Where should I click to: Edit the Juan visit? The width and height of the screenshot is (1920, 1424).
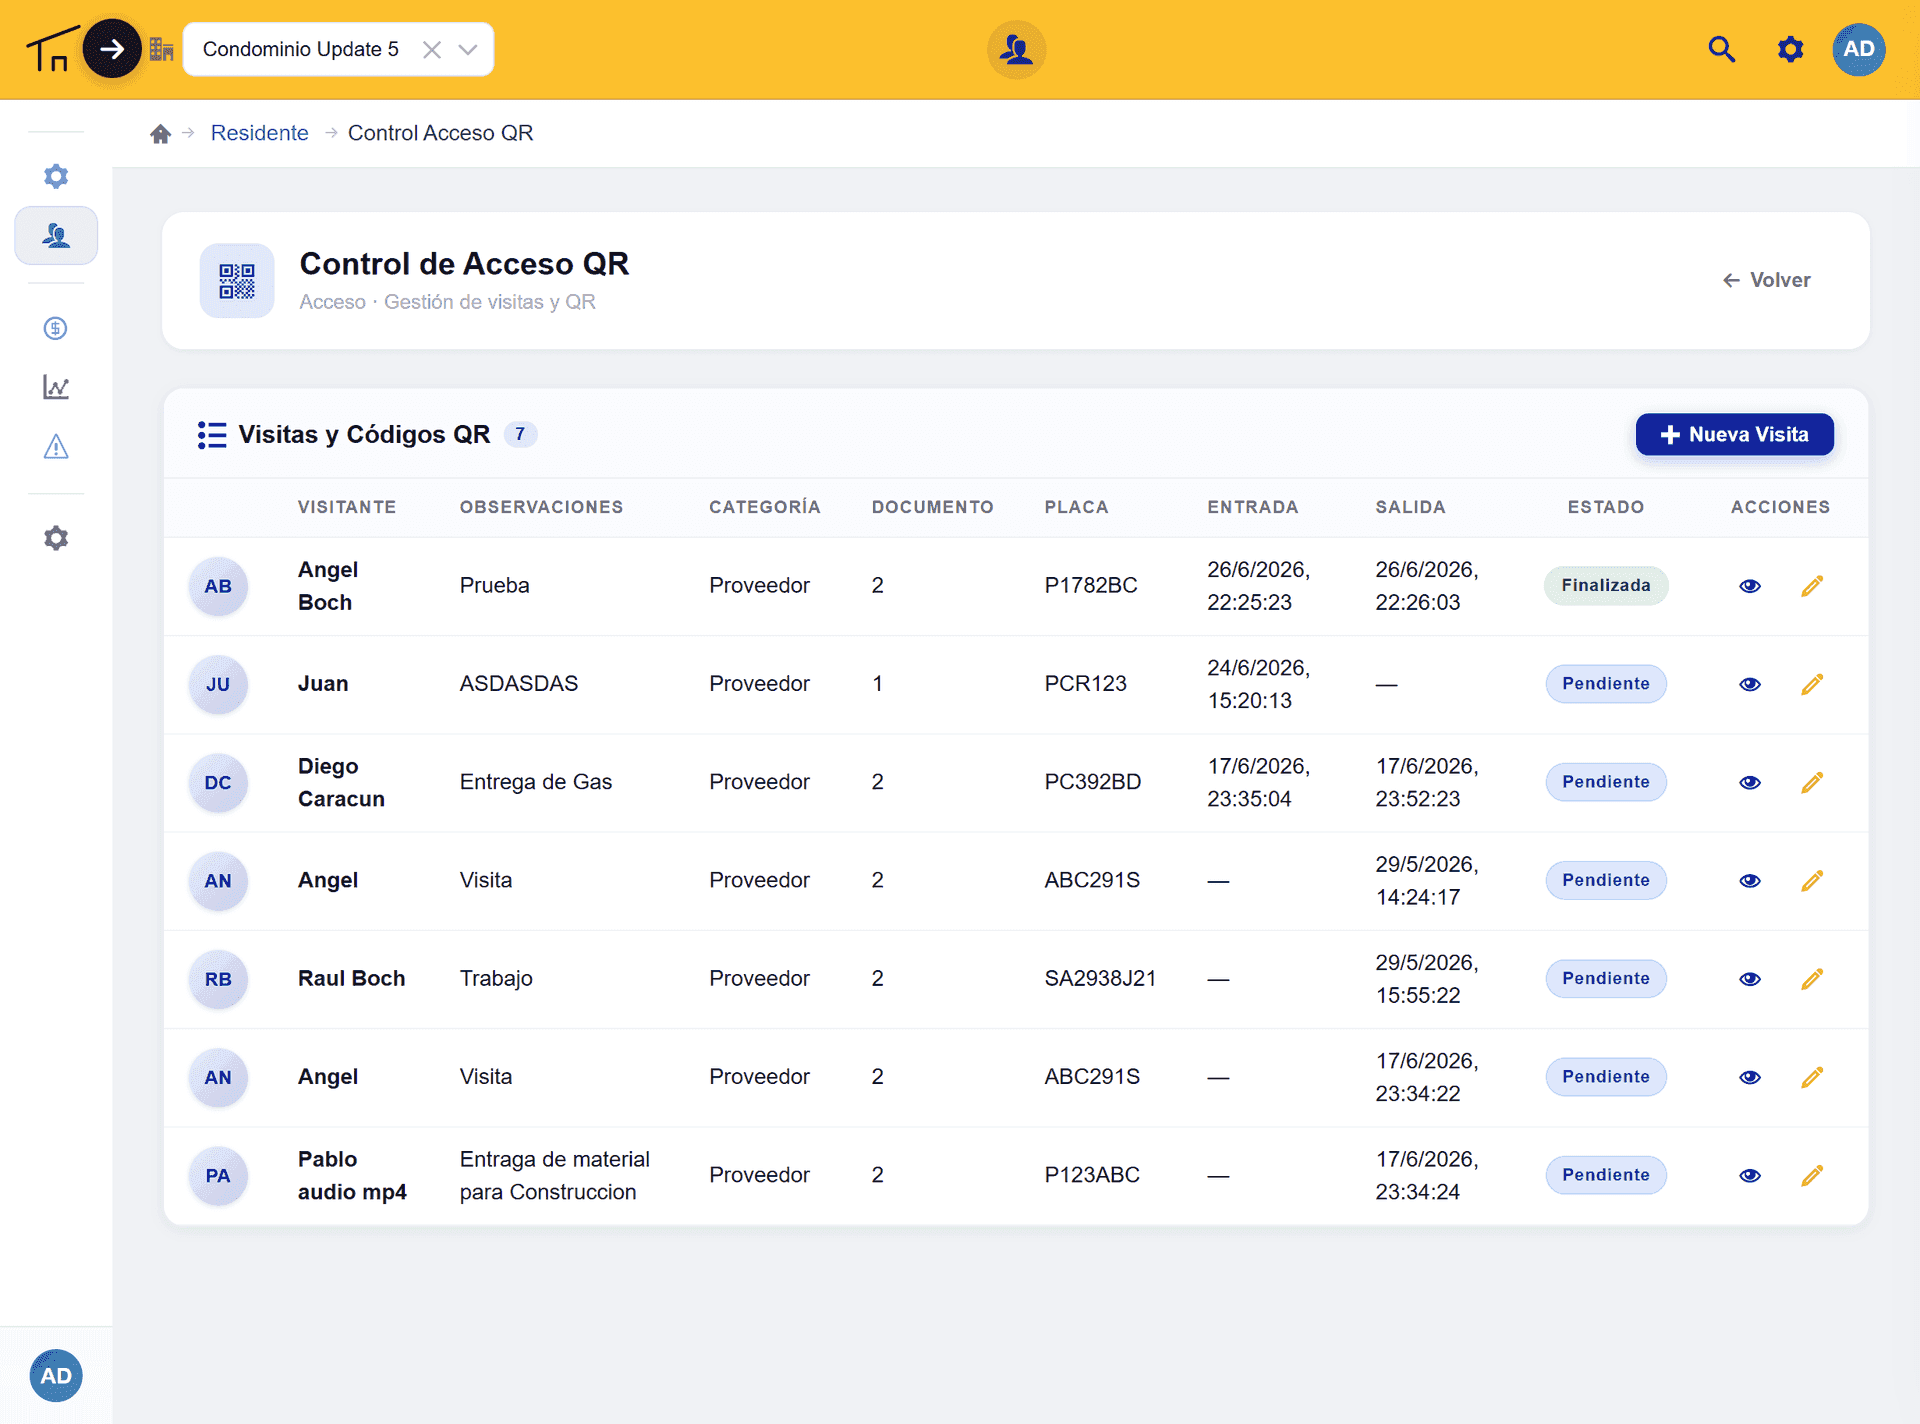point(1812,684)
